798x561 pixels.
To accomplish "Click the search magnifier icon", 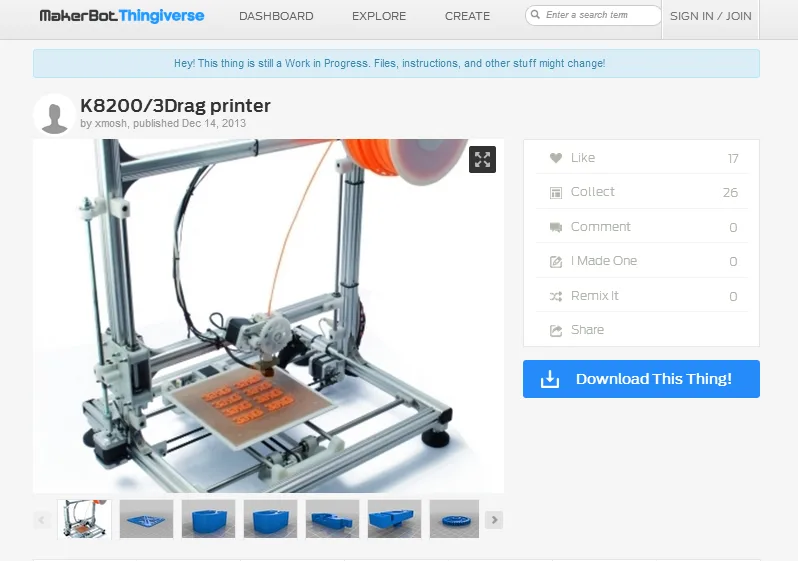I will click(535, 15).
